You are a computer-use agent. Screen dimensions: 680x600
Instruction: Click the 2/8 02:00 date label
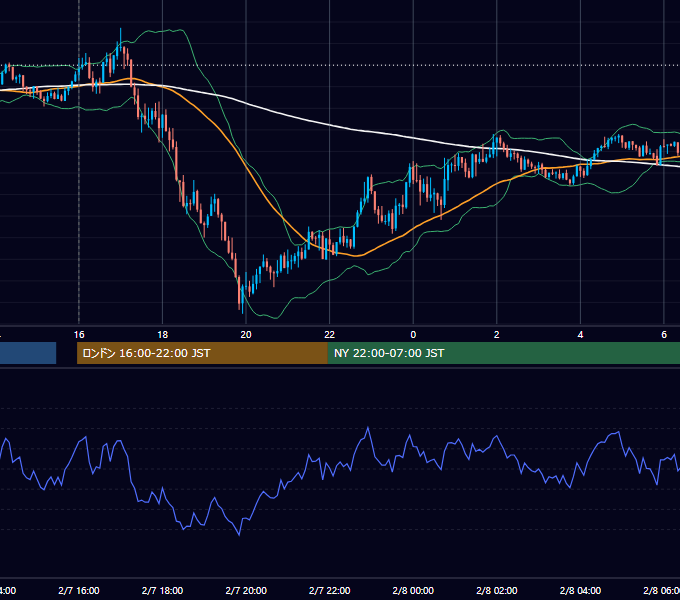497,590
